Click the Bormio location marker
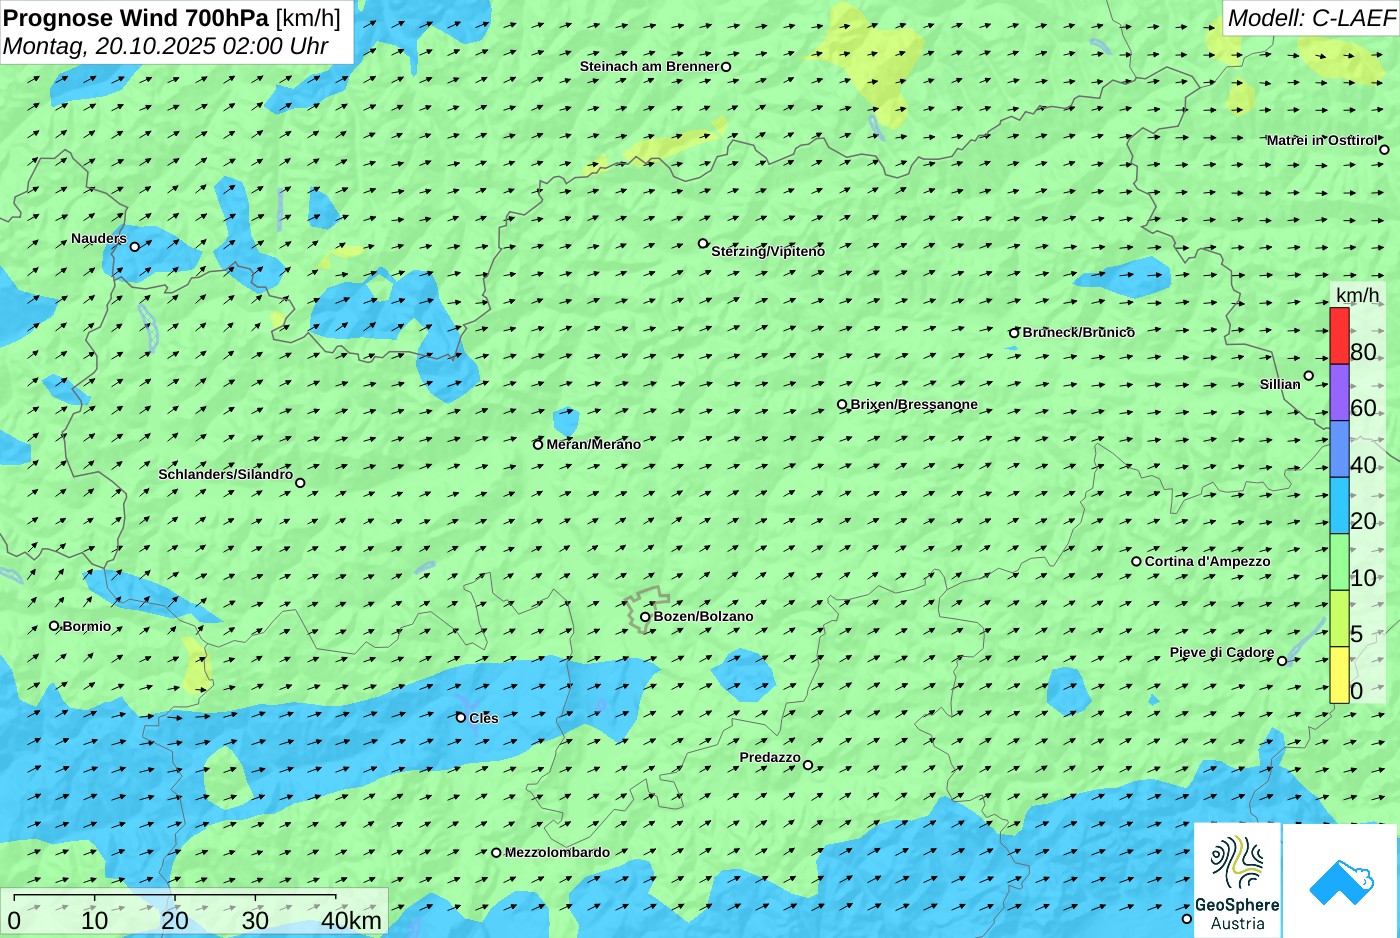Image resolution: width=1400 pixels, height=938 pixels. click(x=54, y=626)
